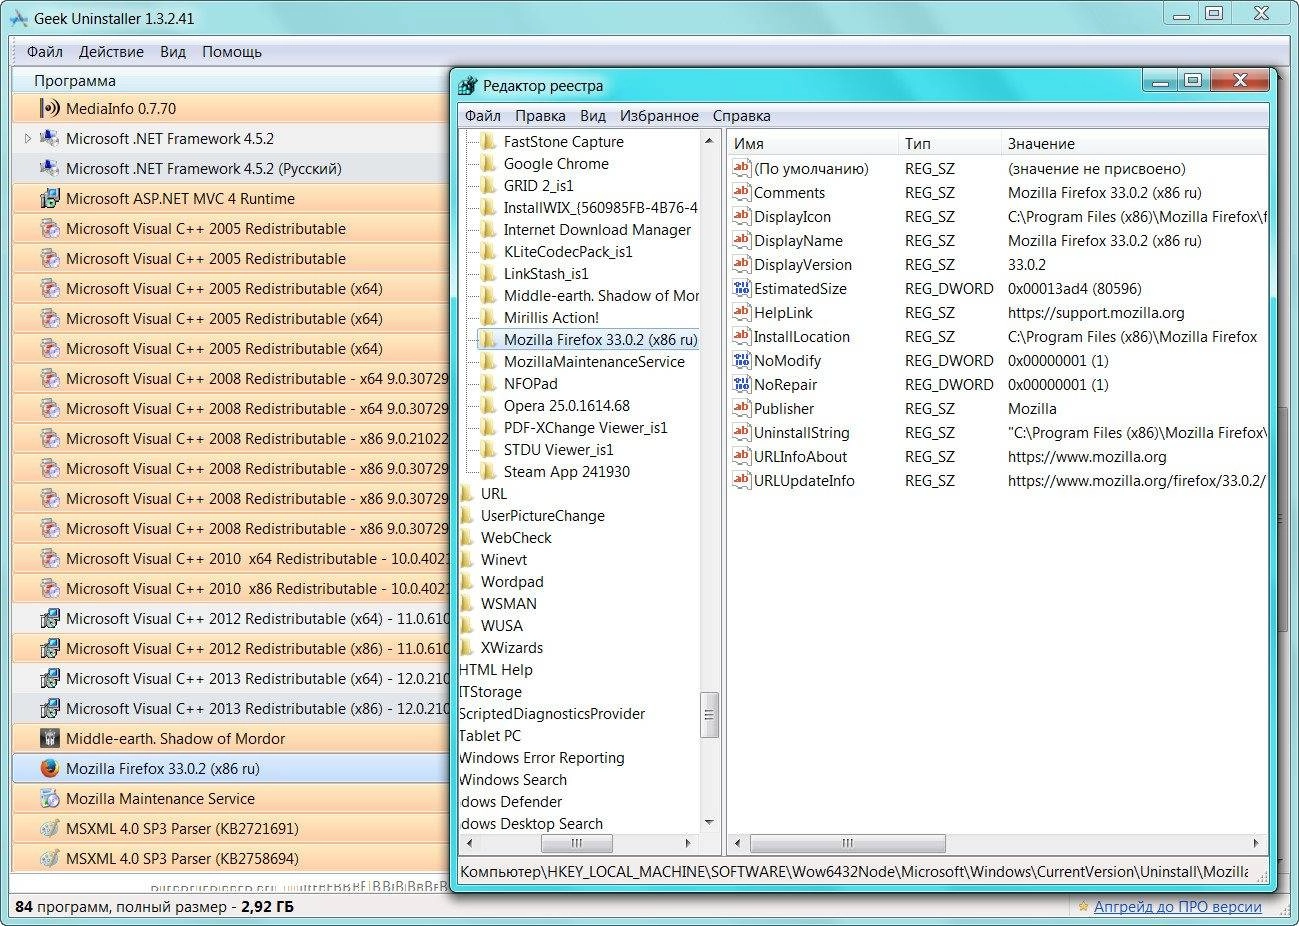Click the registry tree vertical scrollbar thumb

pyautogui.click(x=709, y=714)
